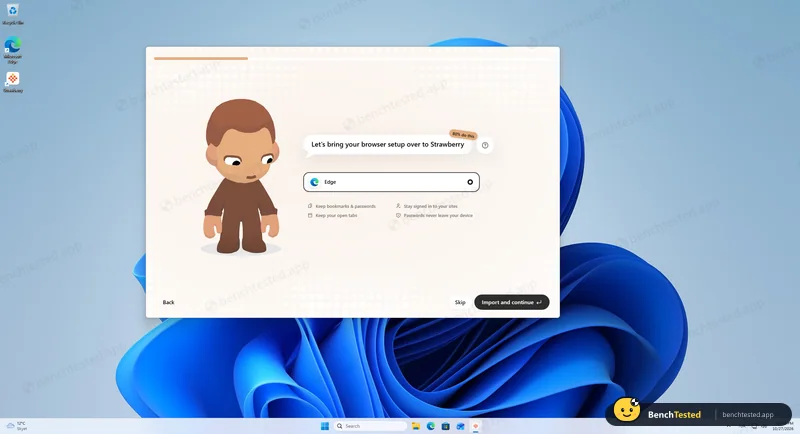Select the Strawberry desktop shortcut

click(13, 82)
